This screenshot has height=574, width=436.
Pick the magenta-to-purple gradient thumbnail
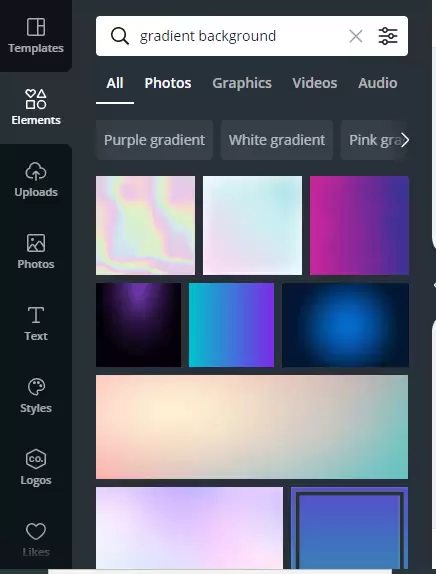coord(359,225)
